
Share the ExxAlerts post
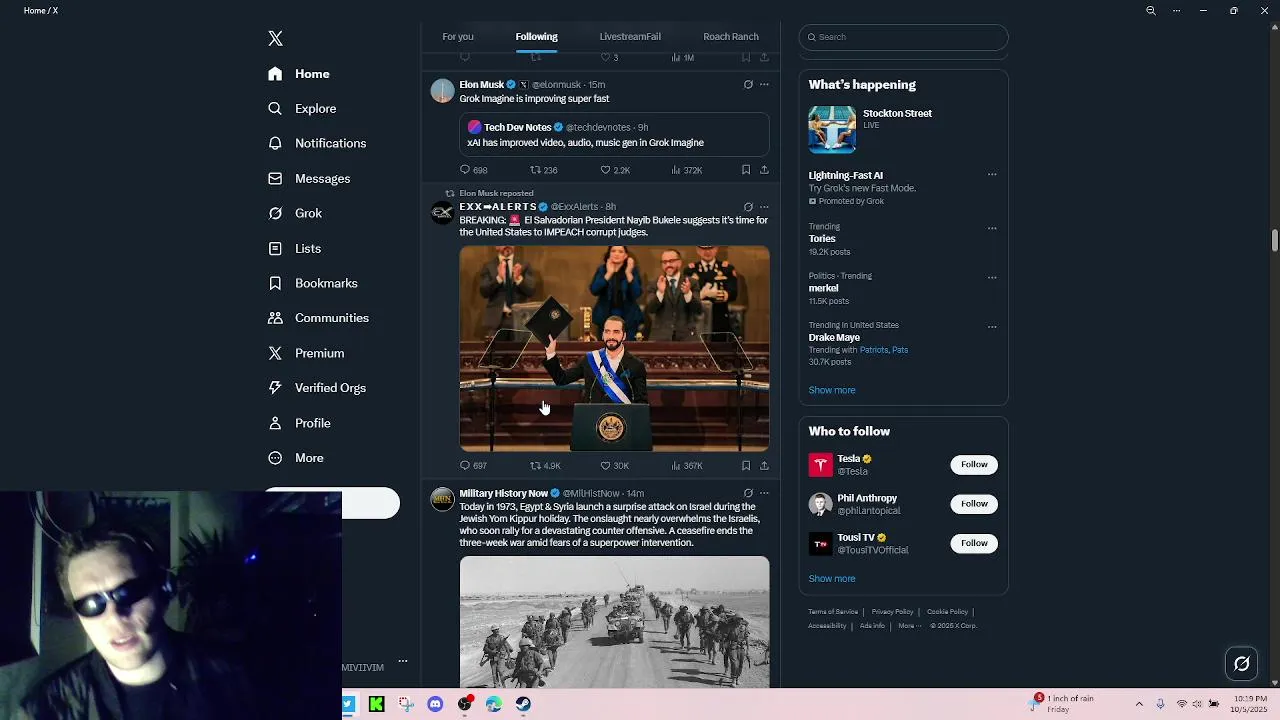764,466
